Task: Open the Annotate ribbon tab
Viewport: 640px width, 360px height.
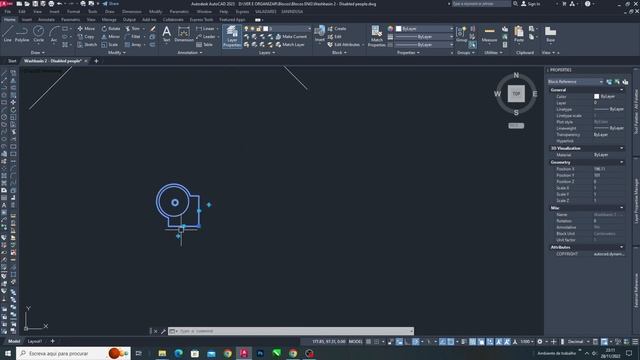Action: coord(46,20)
